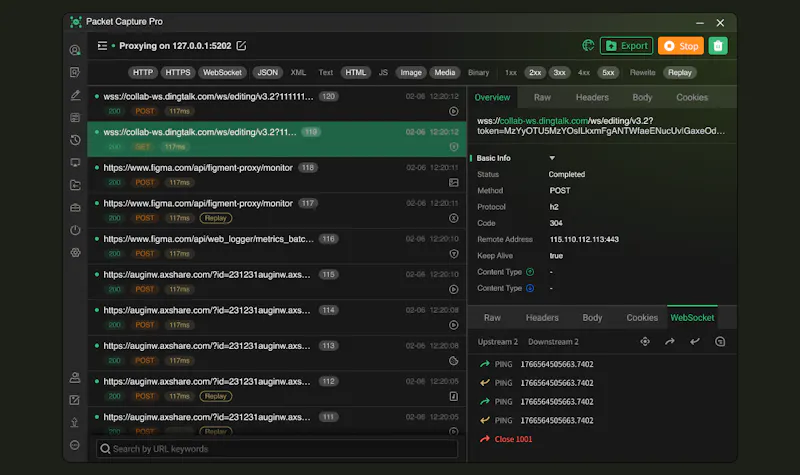
Task: Open the top Headers tab
Action: pos(592,97)
